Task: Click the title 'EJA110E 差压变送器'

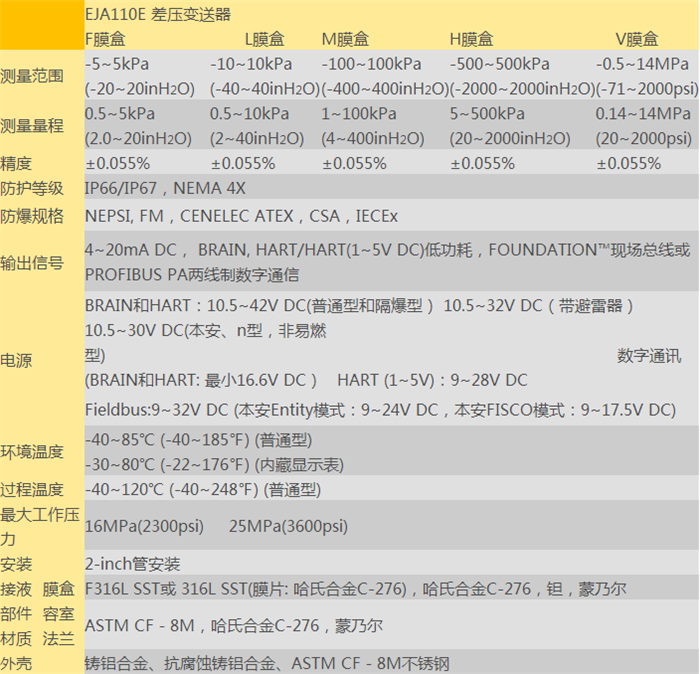Action: (158, 14)
